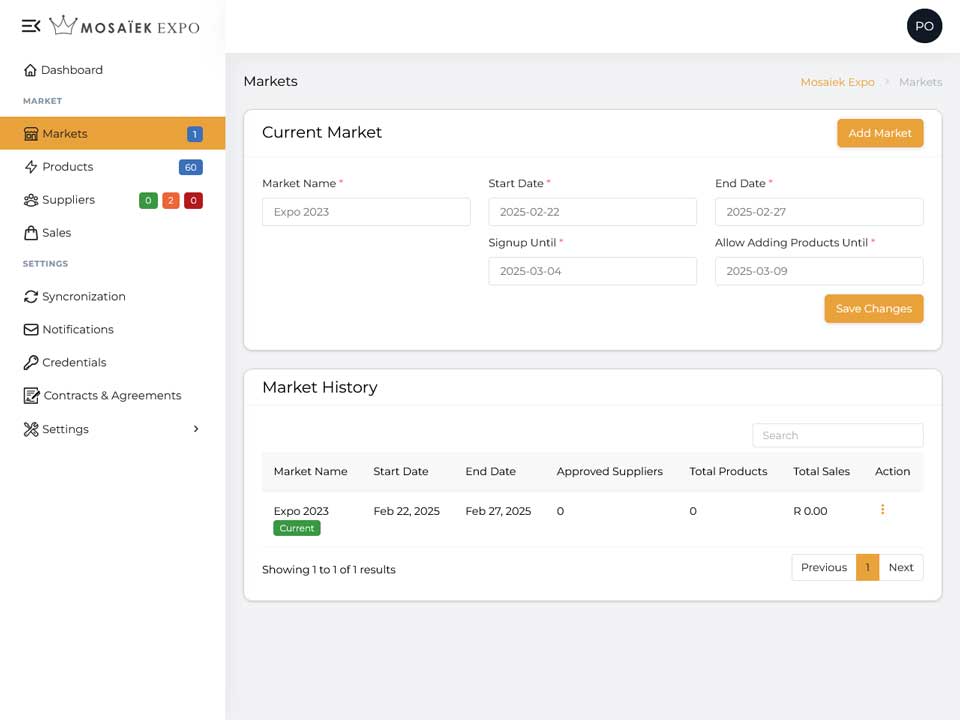Sort by the Total Sales column header
The height and width of the screenshot is (720, 960).
coord(821,471)
